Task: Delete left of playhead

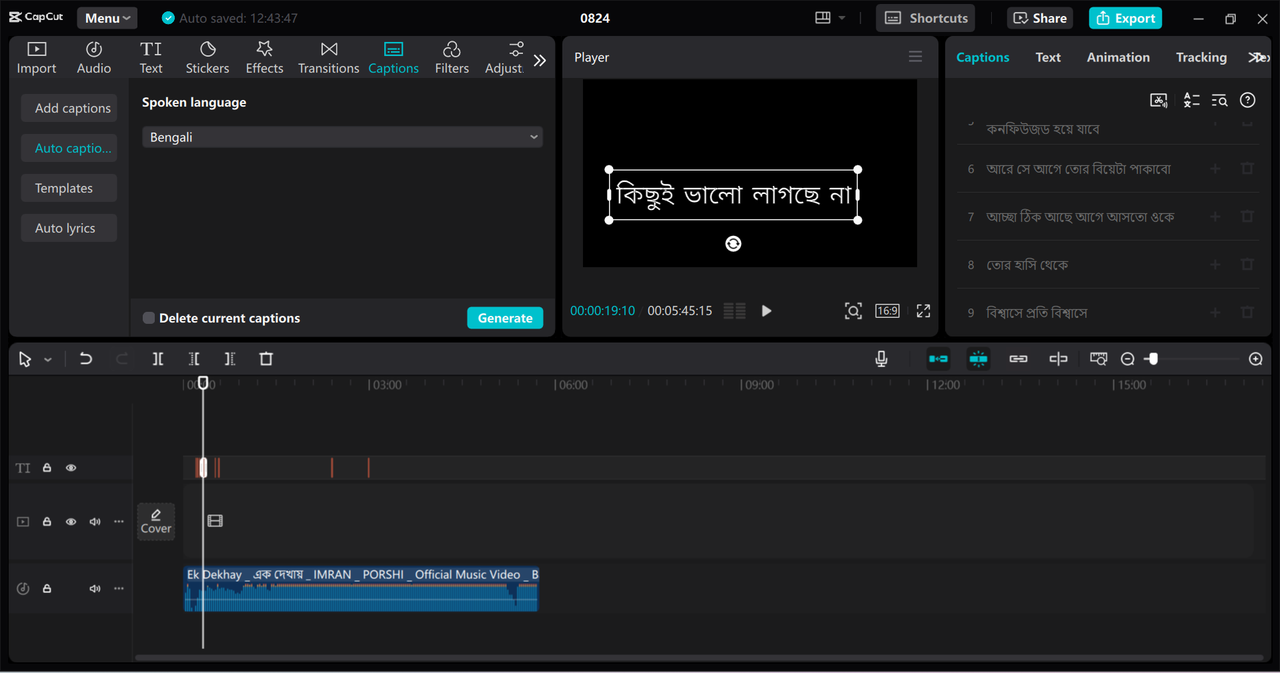Action: [194, 359]
